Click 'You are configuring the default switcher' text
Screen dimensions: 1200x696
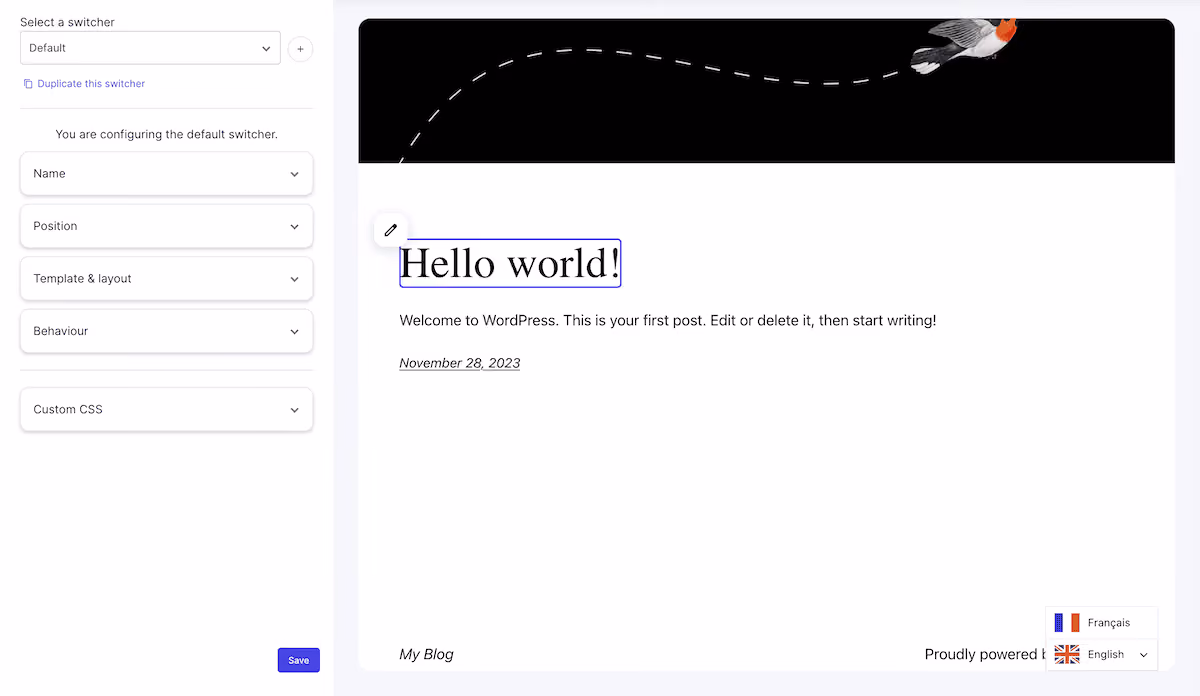166,134
